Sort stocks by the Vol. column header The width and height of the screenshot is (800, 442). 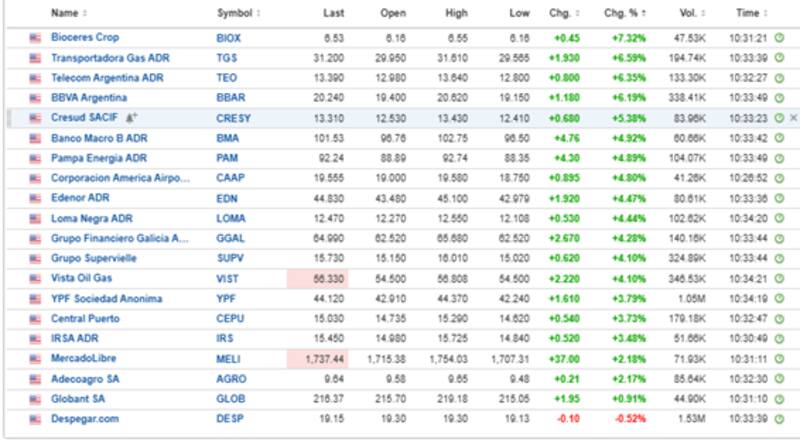pos(689,13)
